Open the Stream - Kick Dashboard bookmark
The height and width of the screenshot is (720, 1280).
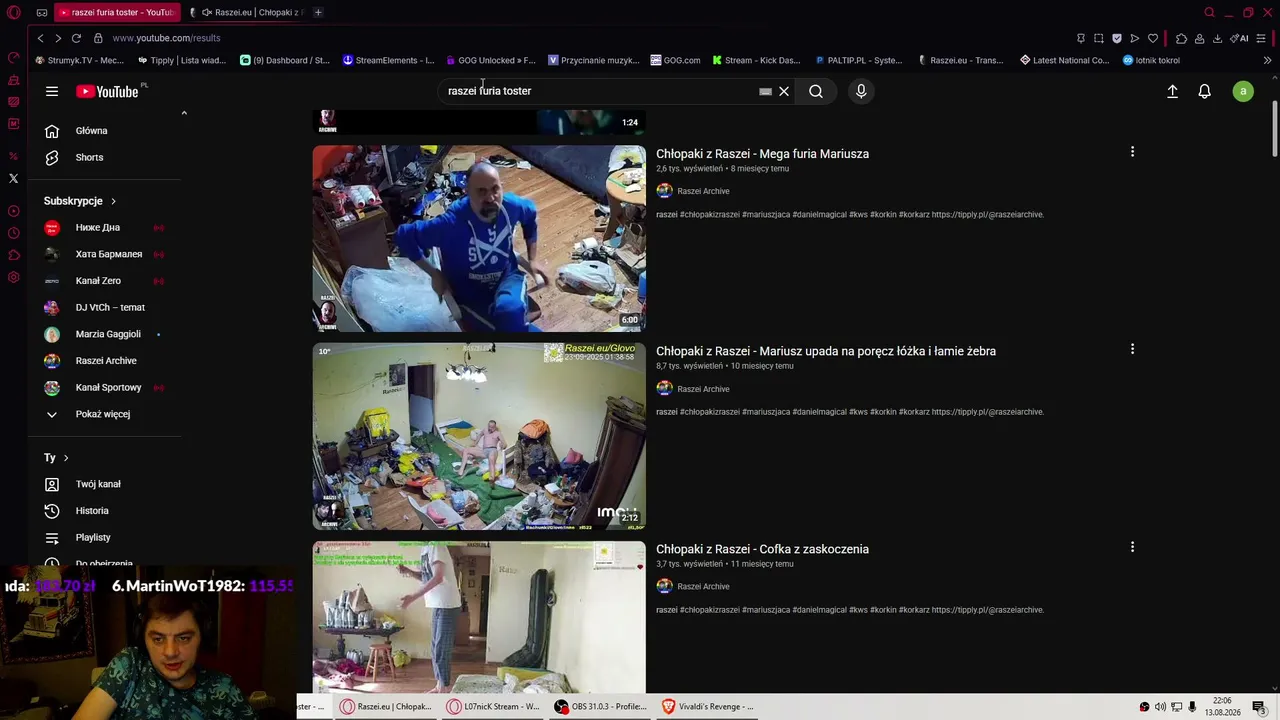[756, 60]
